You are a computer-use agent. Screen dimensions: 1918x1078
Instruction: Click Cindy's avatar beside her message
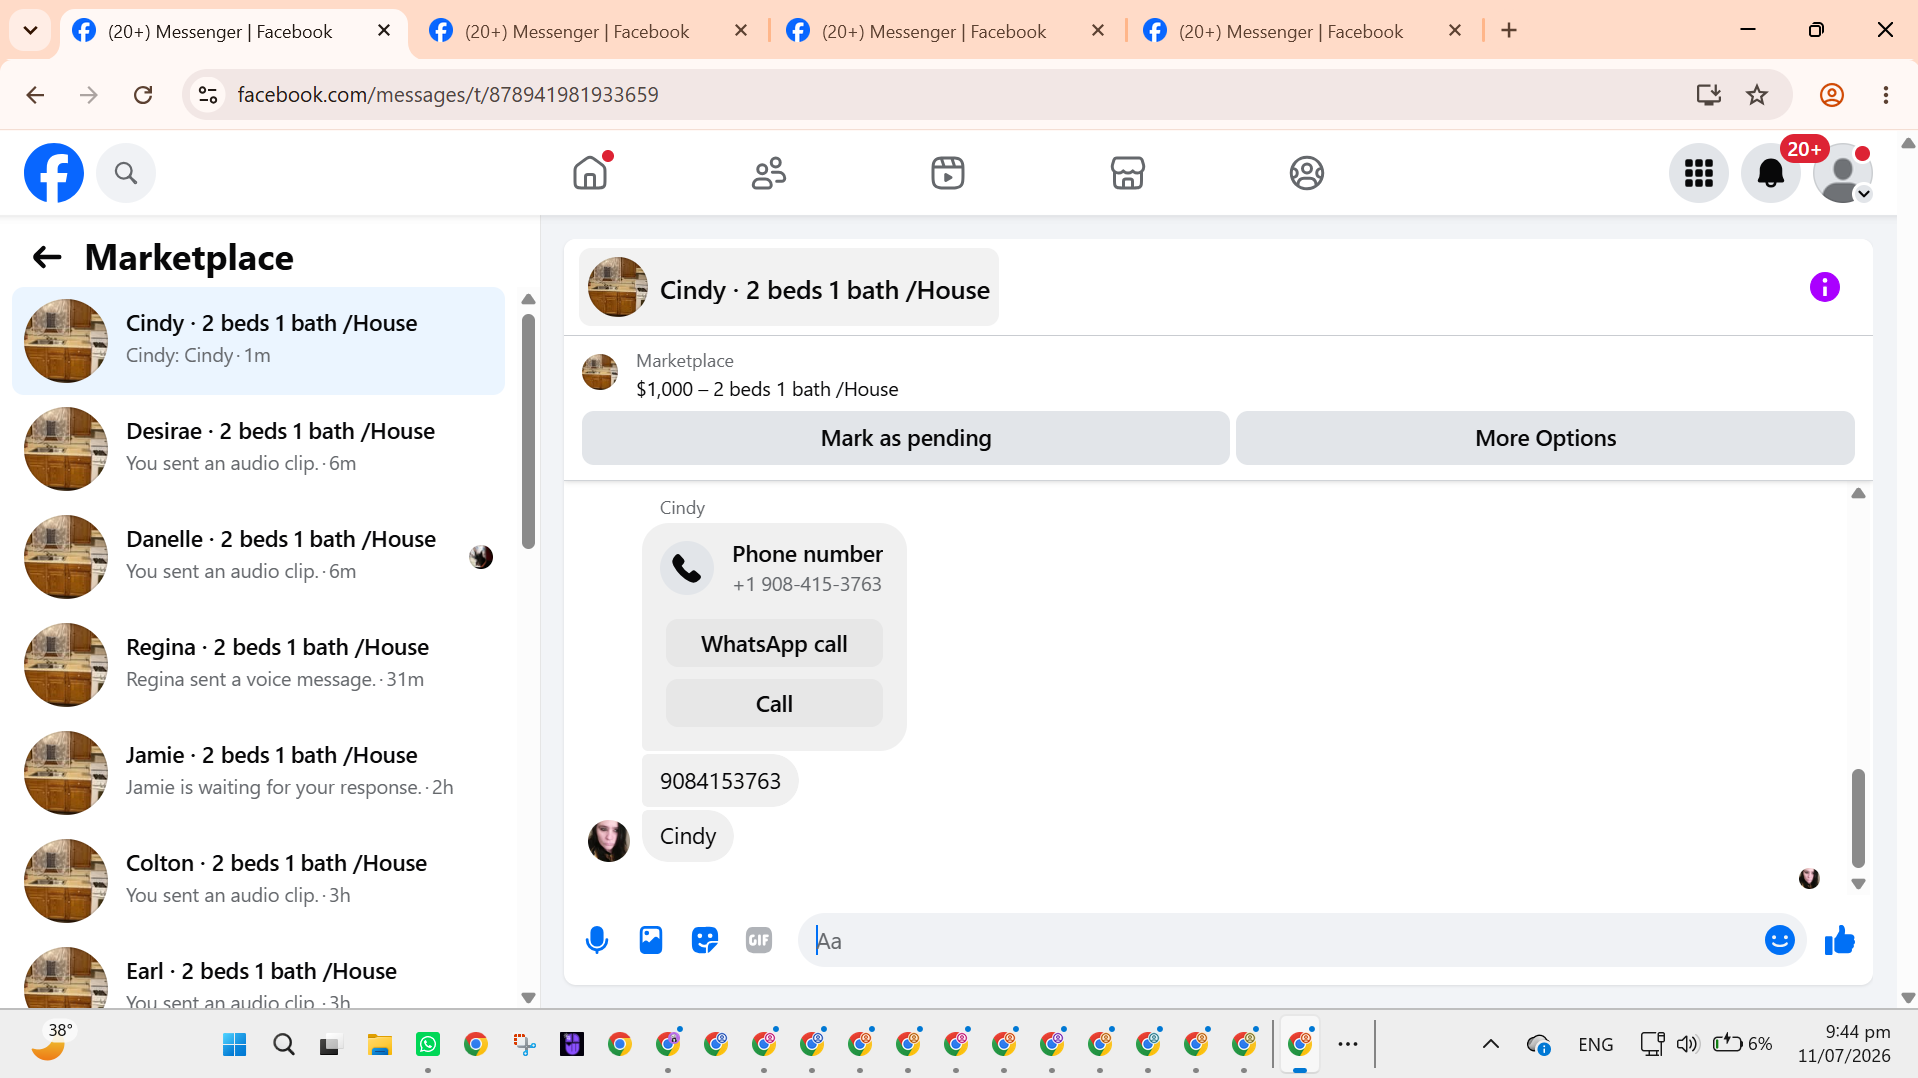click(608, 841)
